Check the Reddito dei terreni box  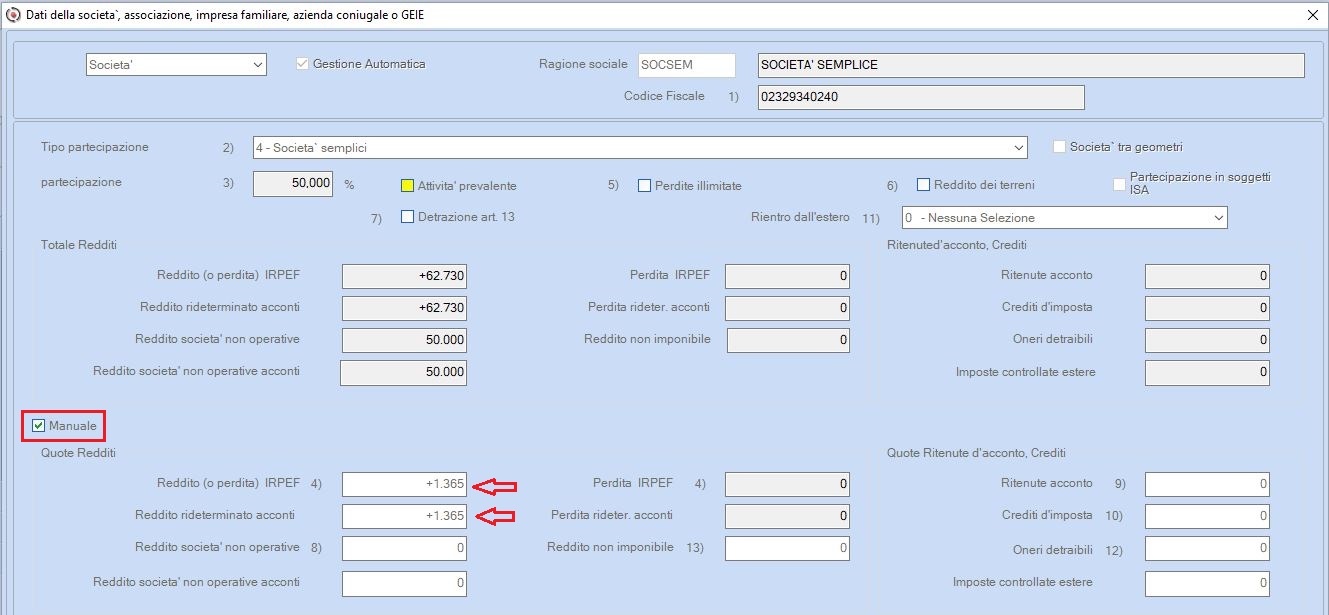(x=924, y=184)
